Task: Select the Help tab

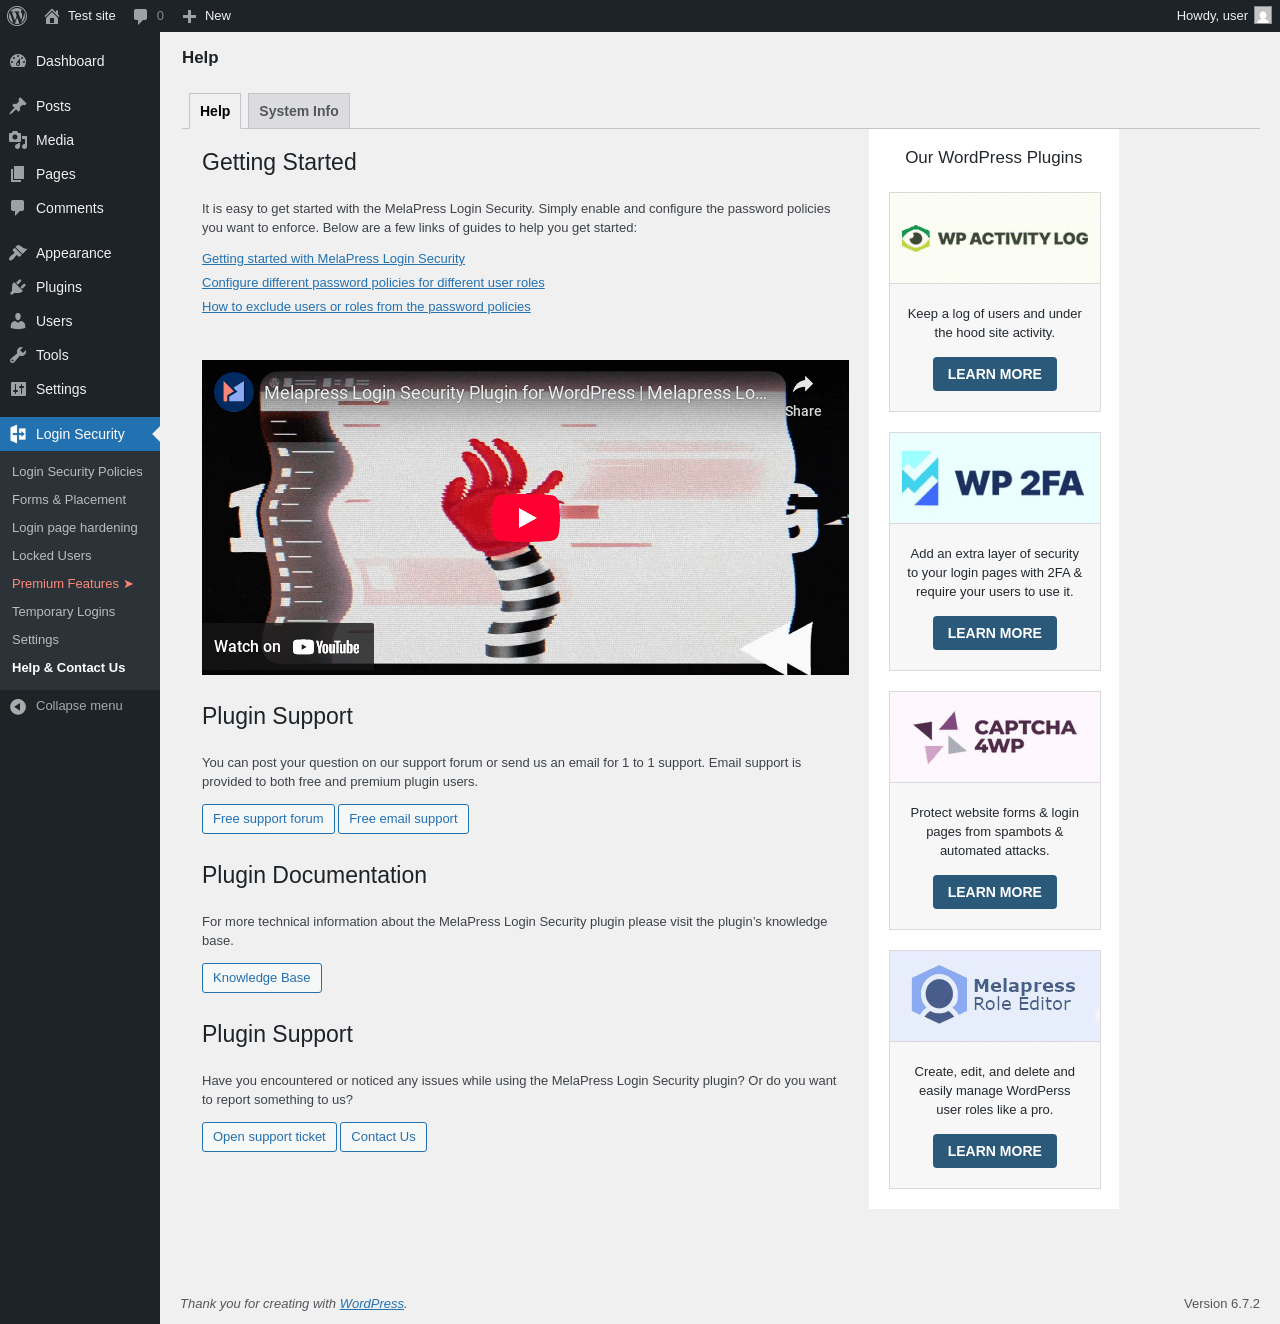Action: pyautogui.click(x=215, y=111)
